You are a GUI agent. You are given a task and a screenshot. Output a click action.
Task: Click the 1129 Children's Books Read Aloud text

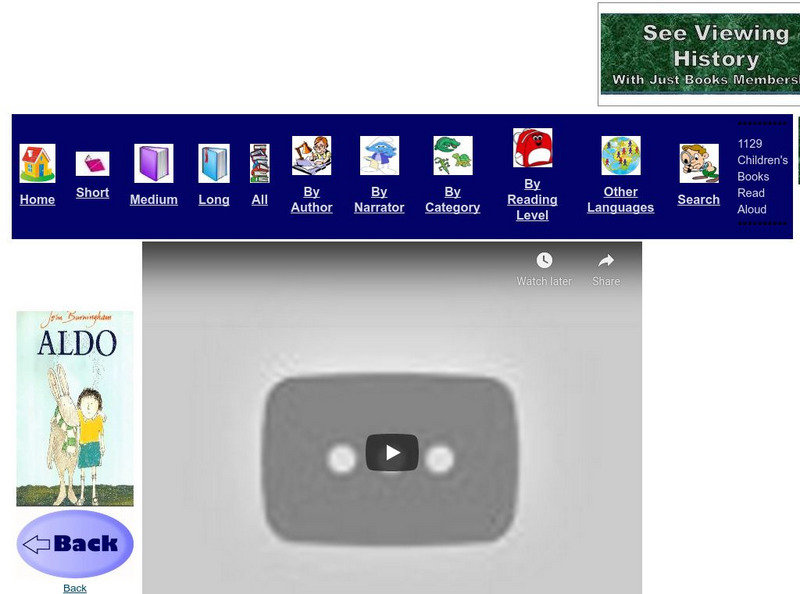[x=762, y=177]
